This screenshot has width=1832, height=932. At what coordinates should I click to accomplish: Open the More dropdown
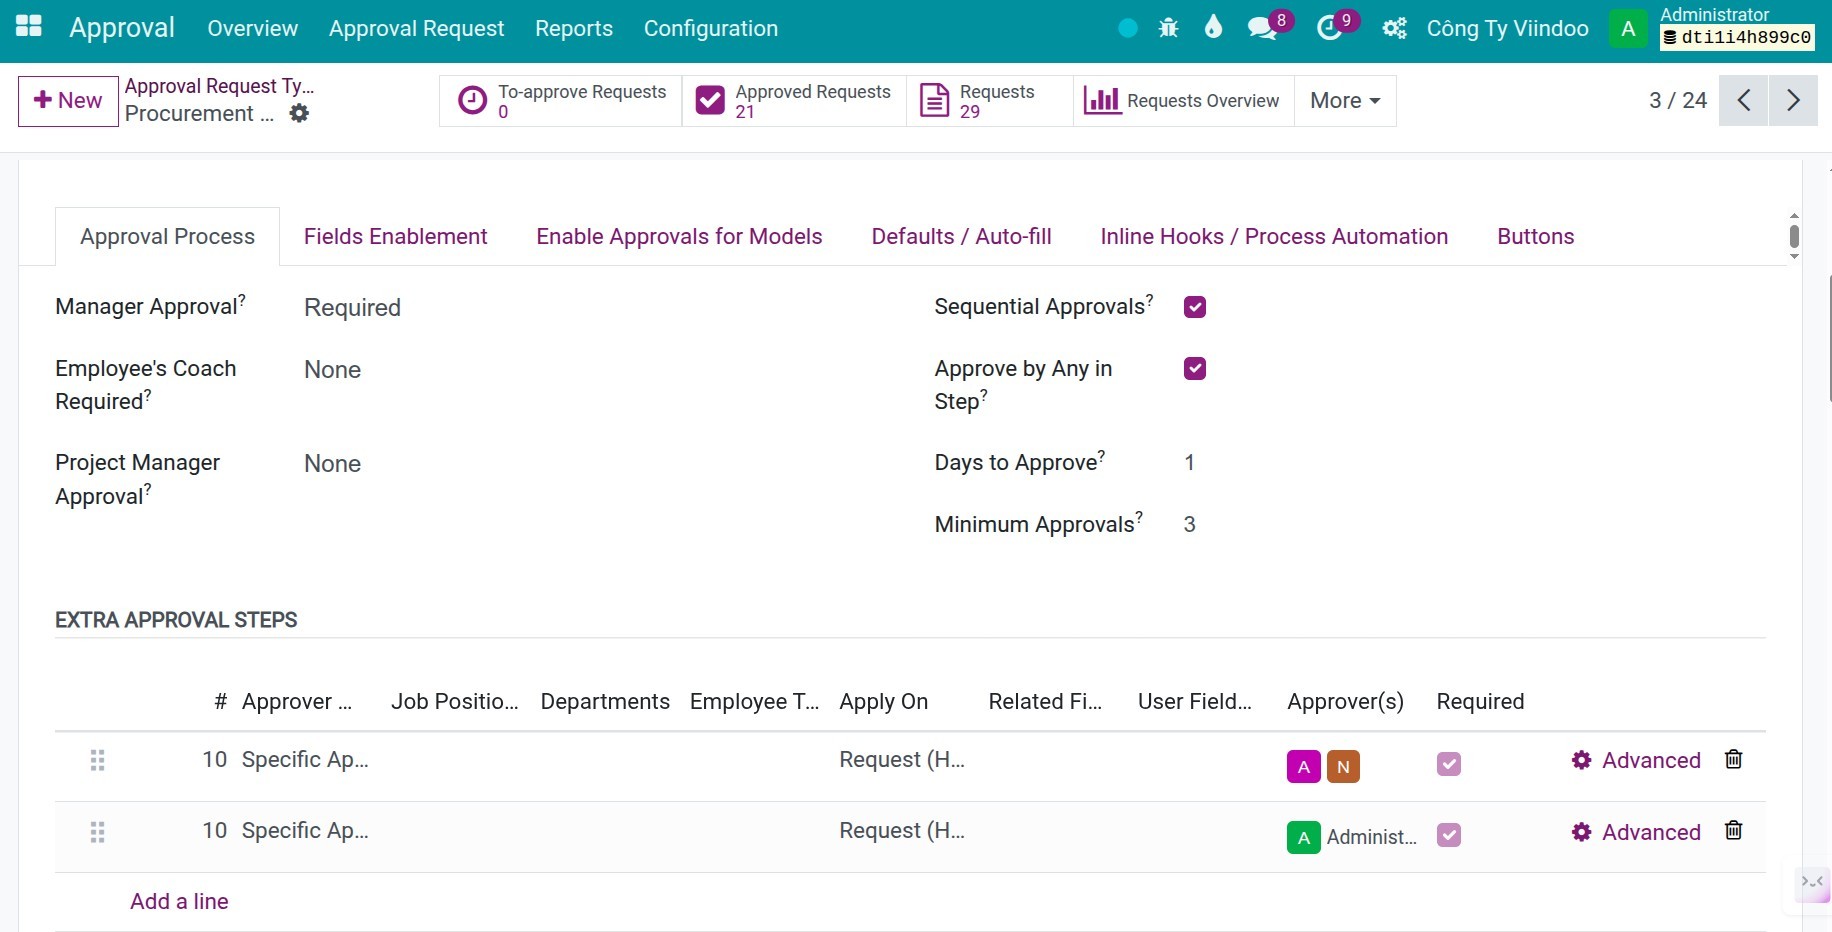(1343, 100)
